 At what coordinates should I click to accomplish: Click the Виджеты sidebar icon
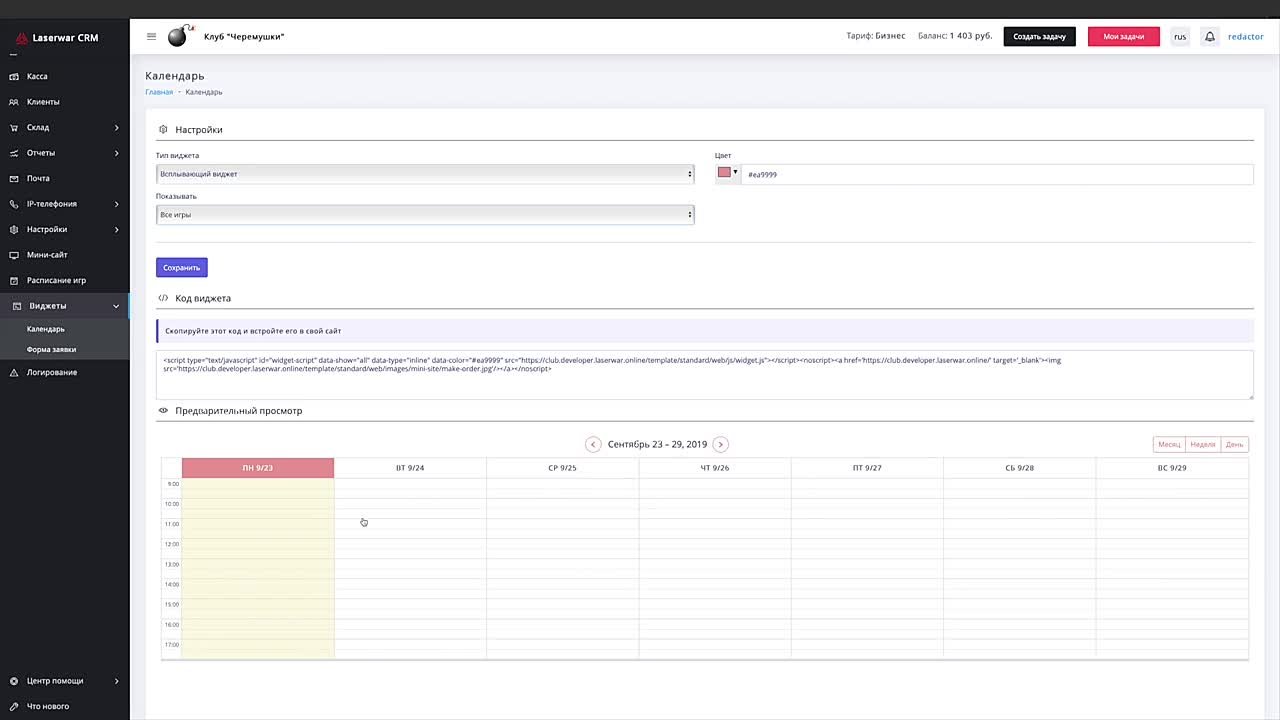[x=17, y=306]
